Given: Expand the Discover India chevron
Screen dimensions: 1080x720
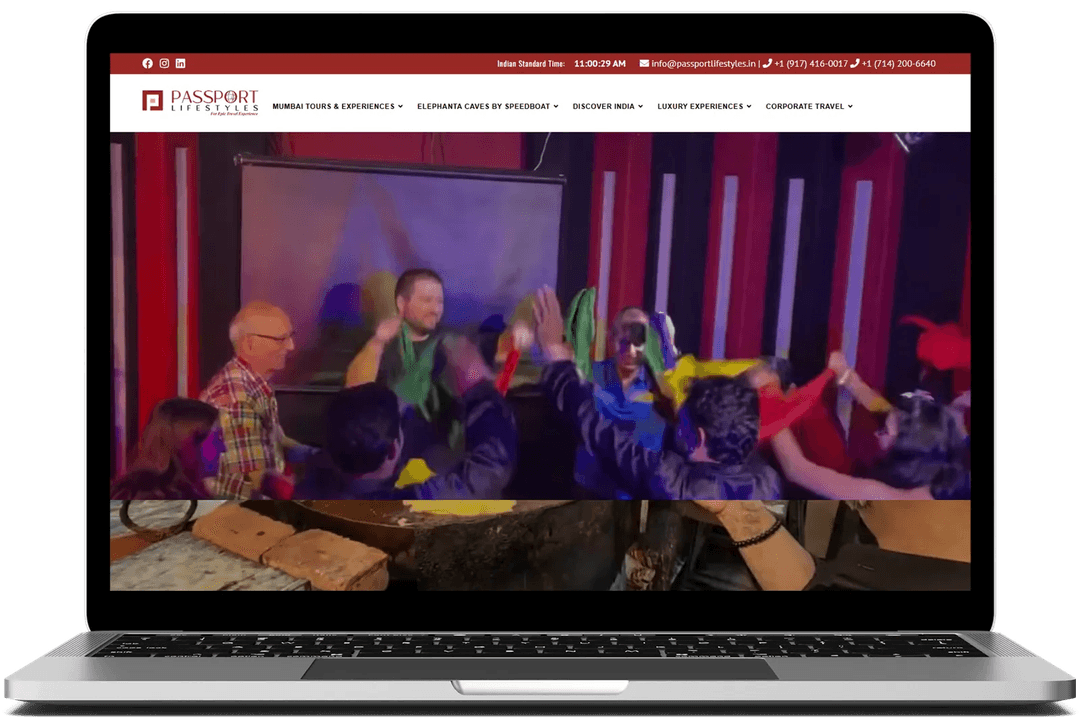Looking at the screenshot, I should pos(641,106).
